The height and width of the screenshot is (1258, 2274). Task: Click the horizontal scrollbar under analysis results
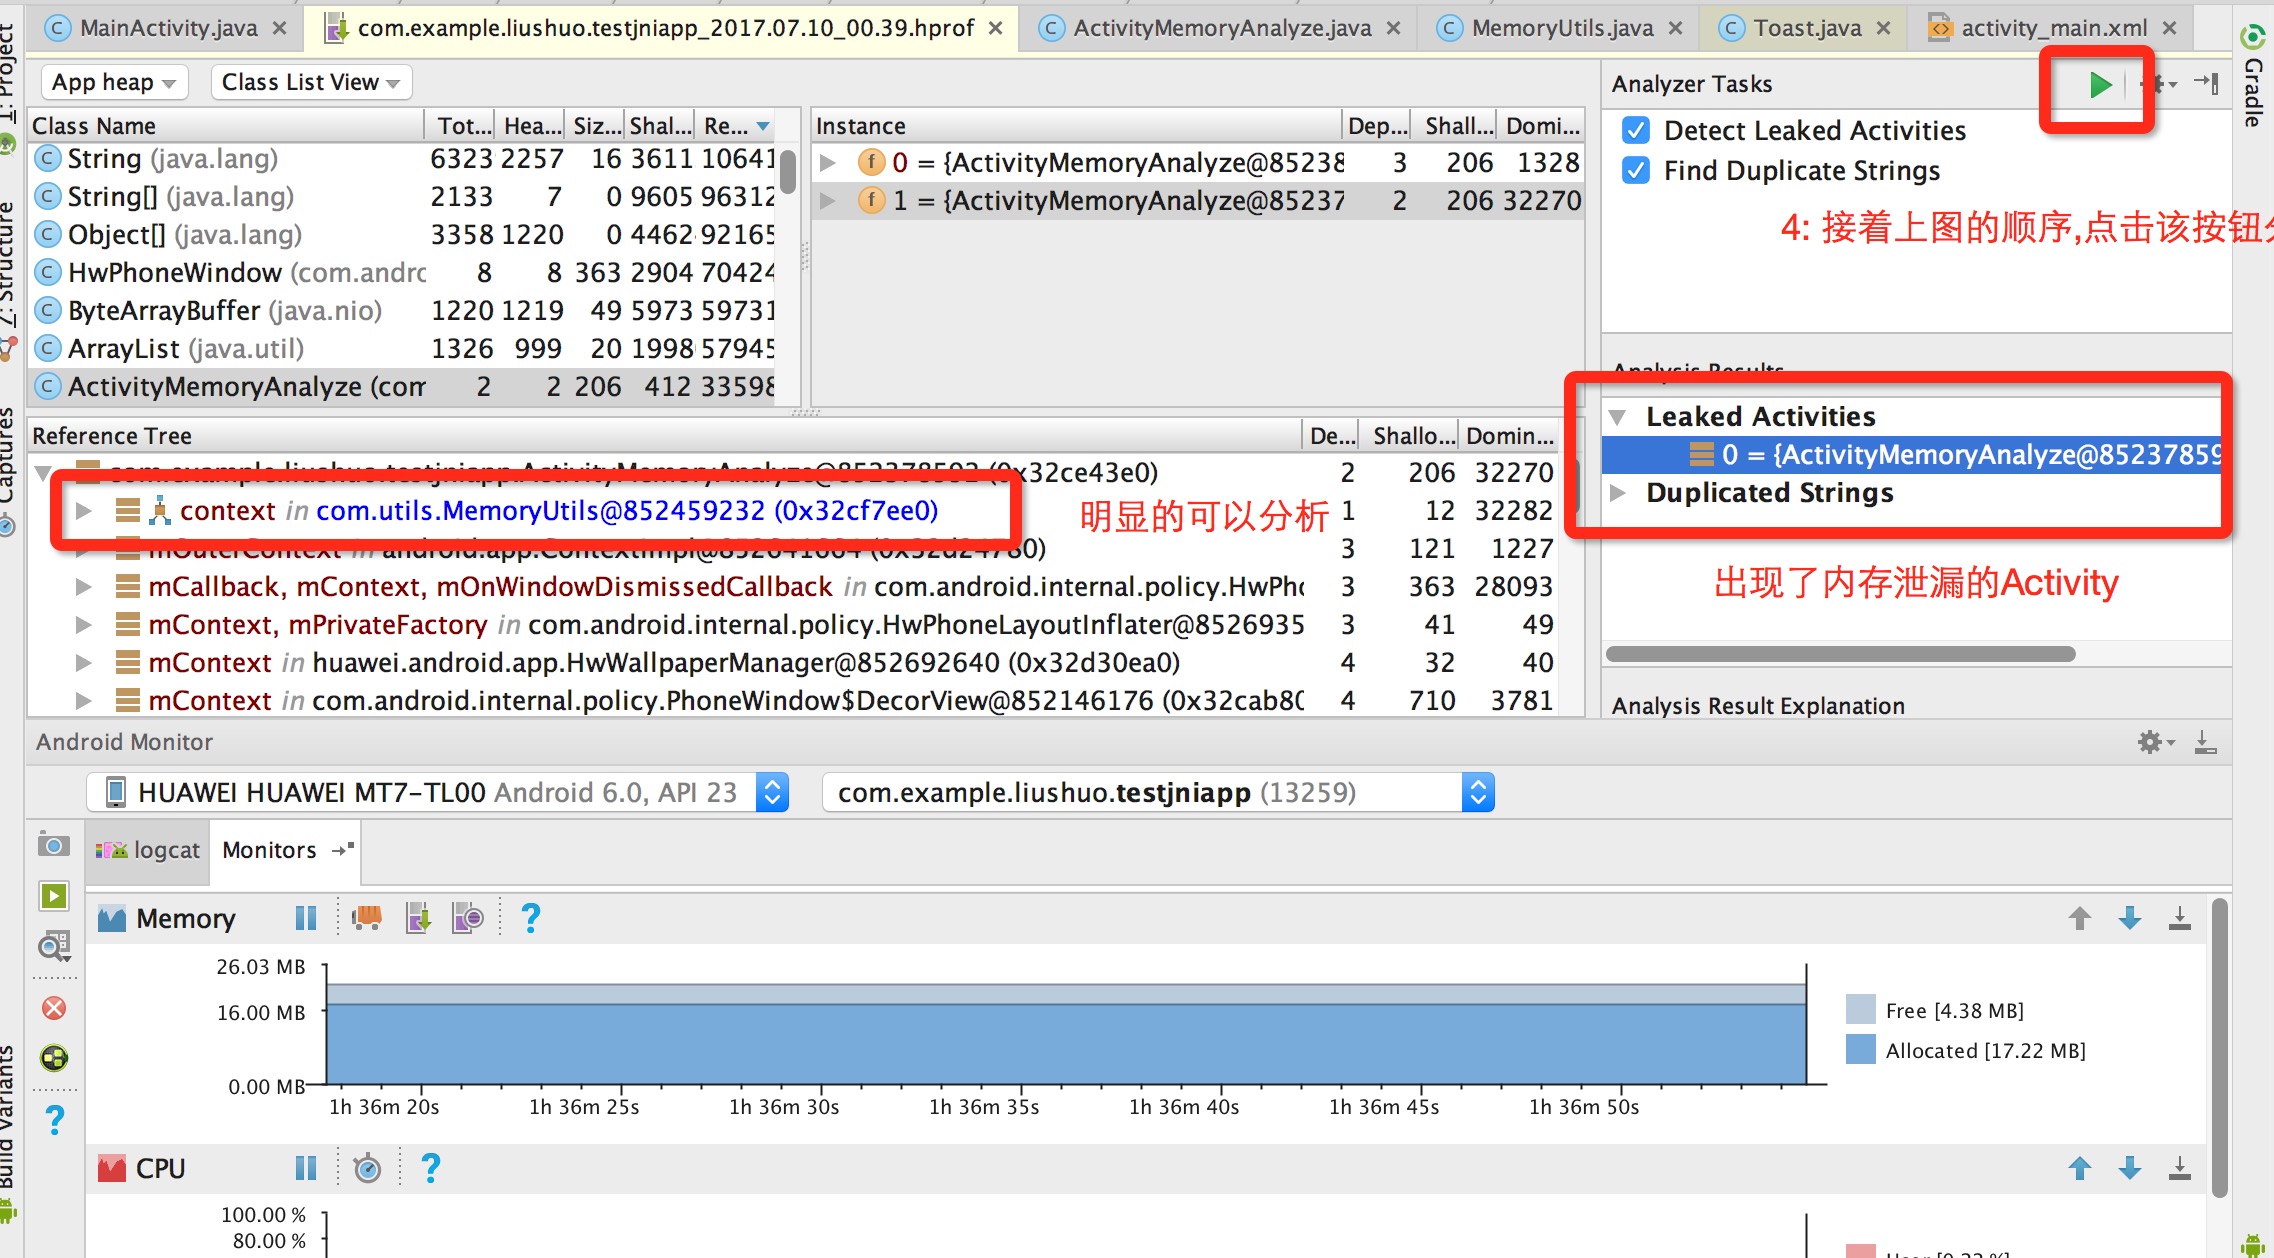[1840, 654]
